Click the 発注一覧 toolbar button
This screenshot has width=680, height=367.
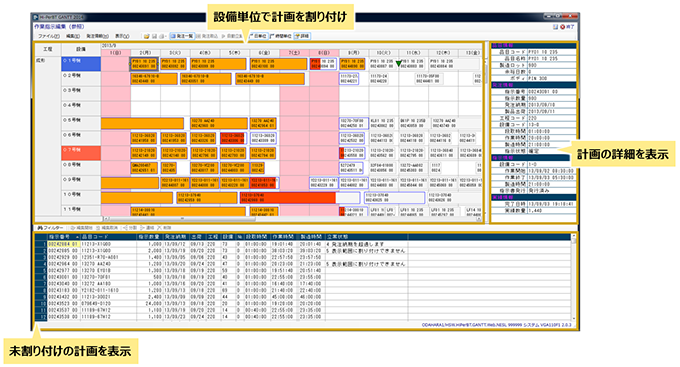click(x=182, y=36)
